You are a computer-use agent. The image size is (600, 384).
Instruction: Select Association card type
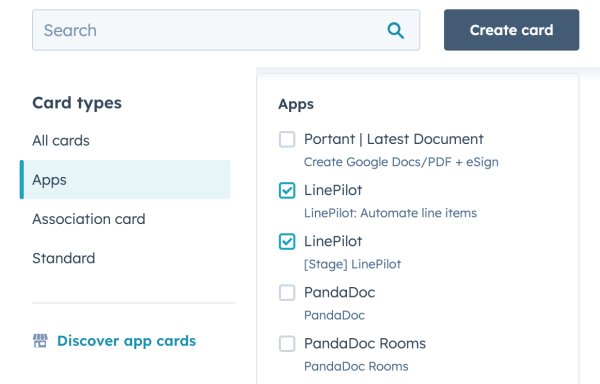click(89, 219)
